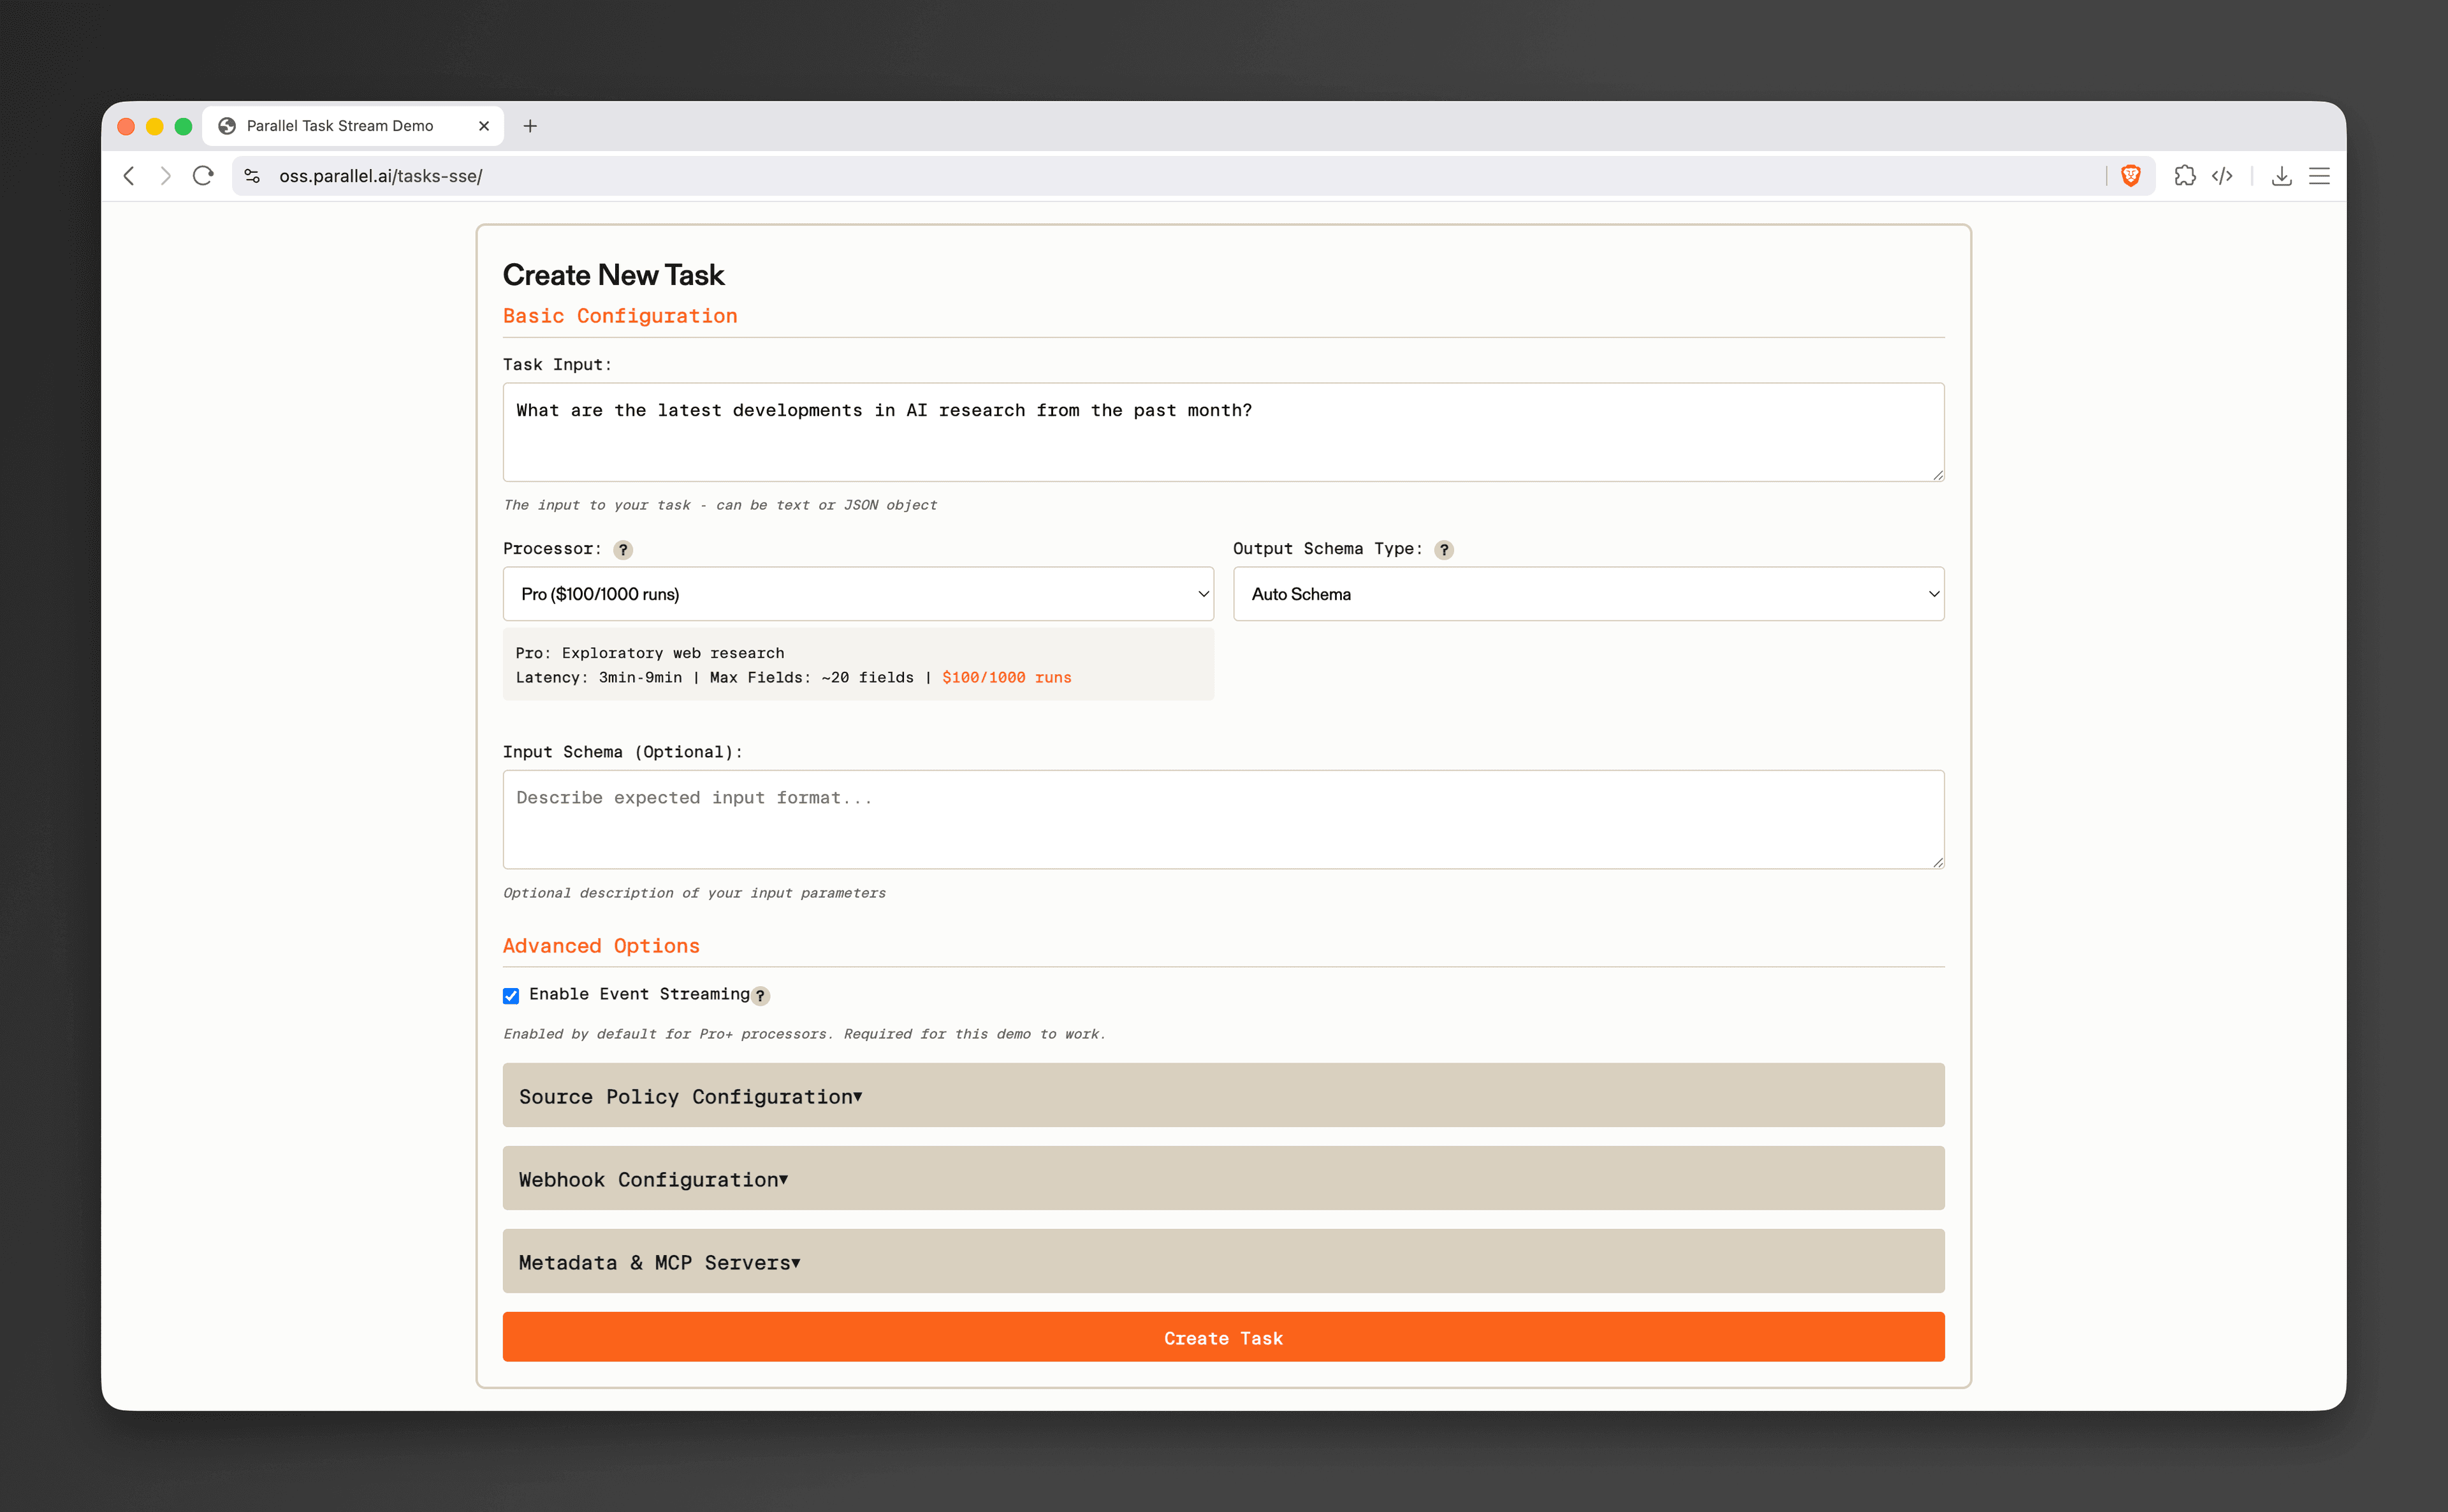The height and width of the screenshot is (1512, 2448).
Task: Click the site permissions icon in address bar
Action: (x=252, y=175)
